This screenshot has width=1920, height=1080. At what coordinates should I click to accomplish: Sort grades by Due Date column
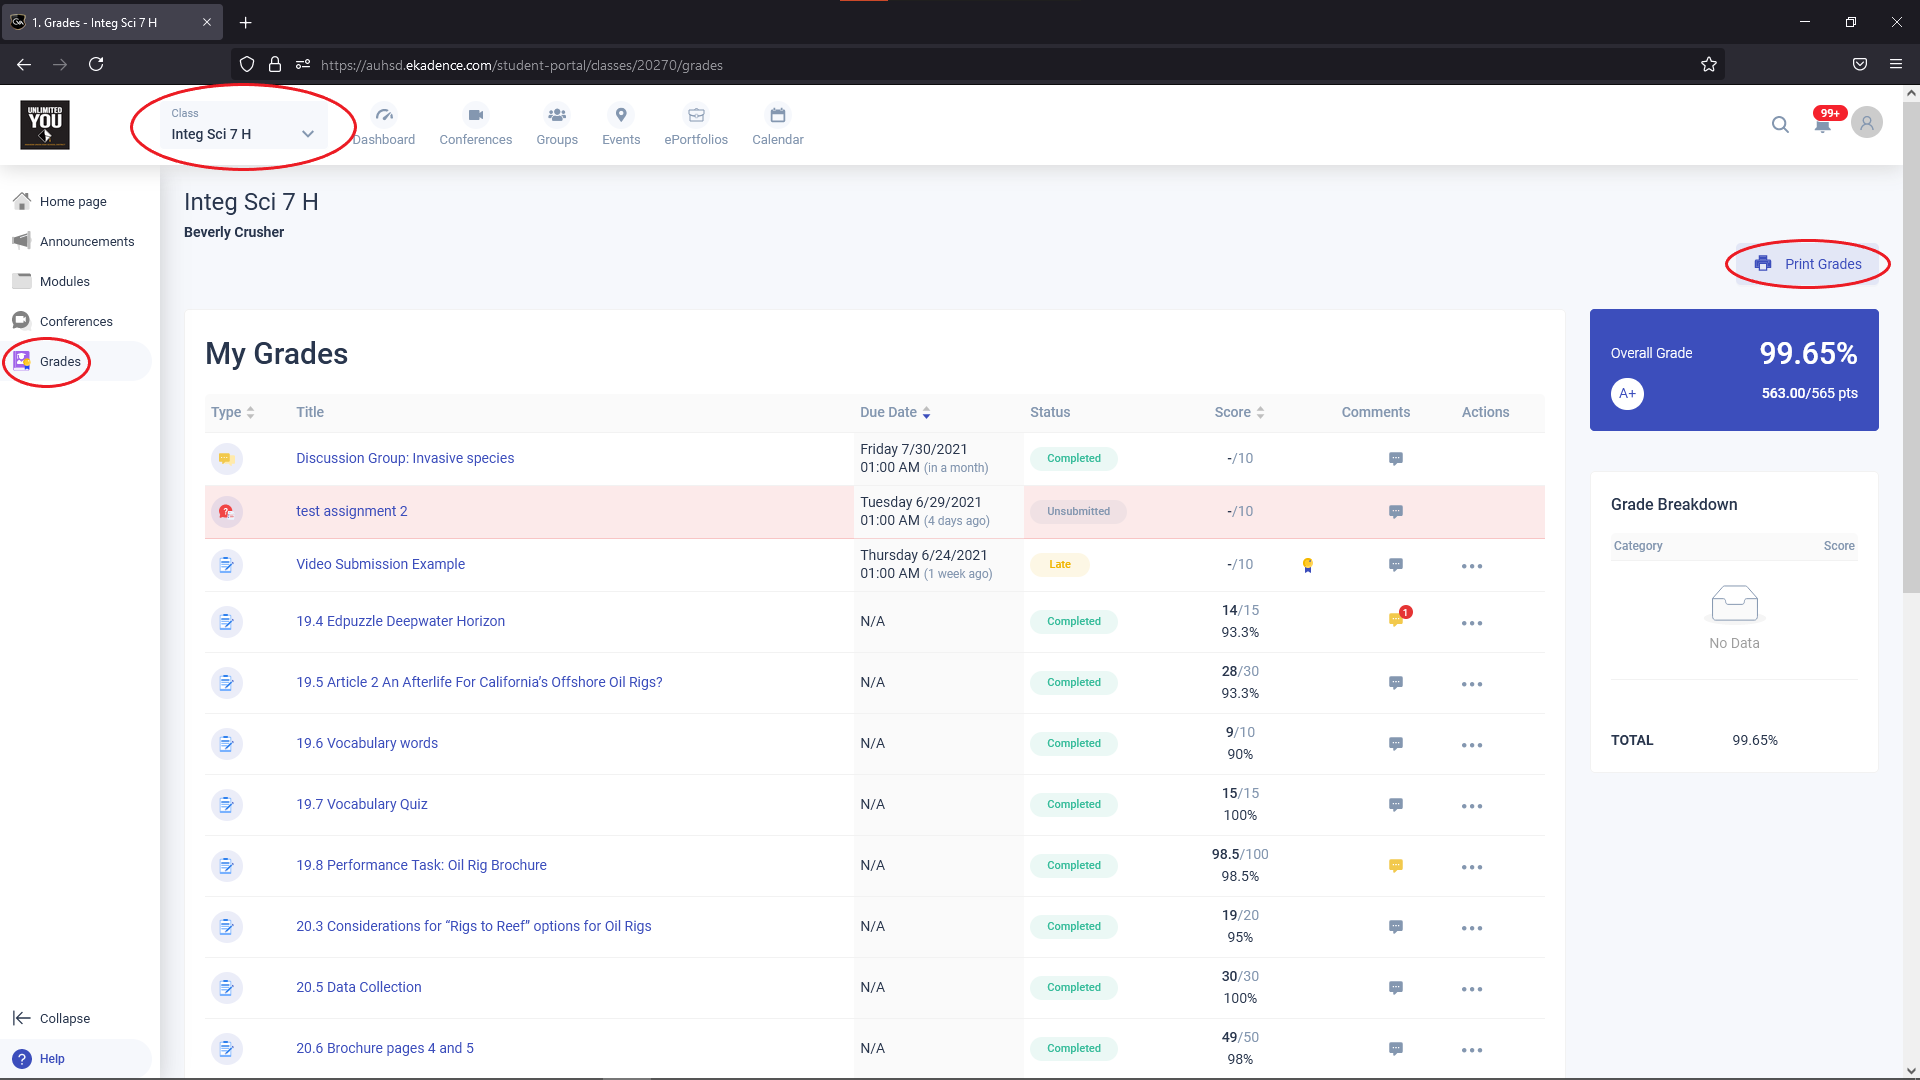coord(895,412)
